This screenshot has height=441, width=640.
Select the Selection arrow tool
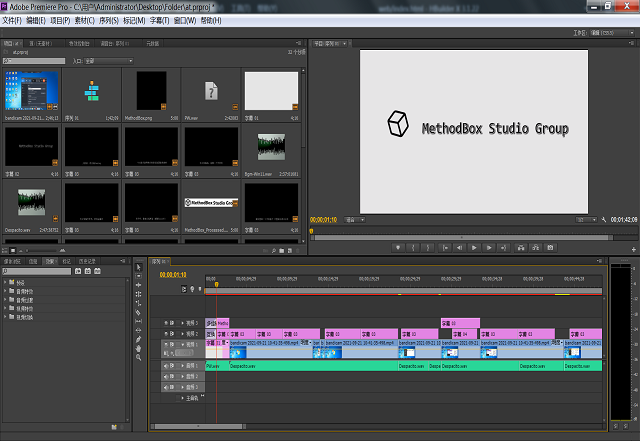[x=138, y=267]
